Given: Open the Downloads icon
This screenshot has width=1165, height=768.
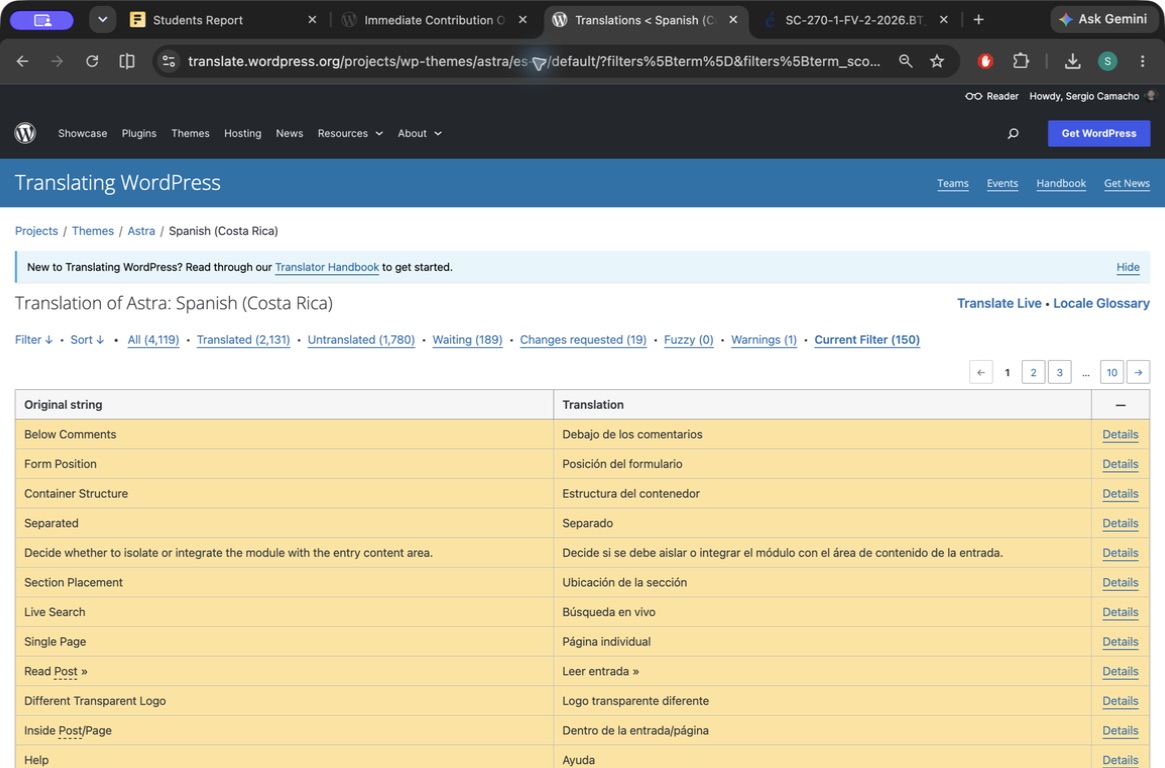Looking at the screenshot, I should tap(1072, 61).
